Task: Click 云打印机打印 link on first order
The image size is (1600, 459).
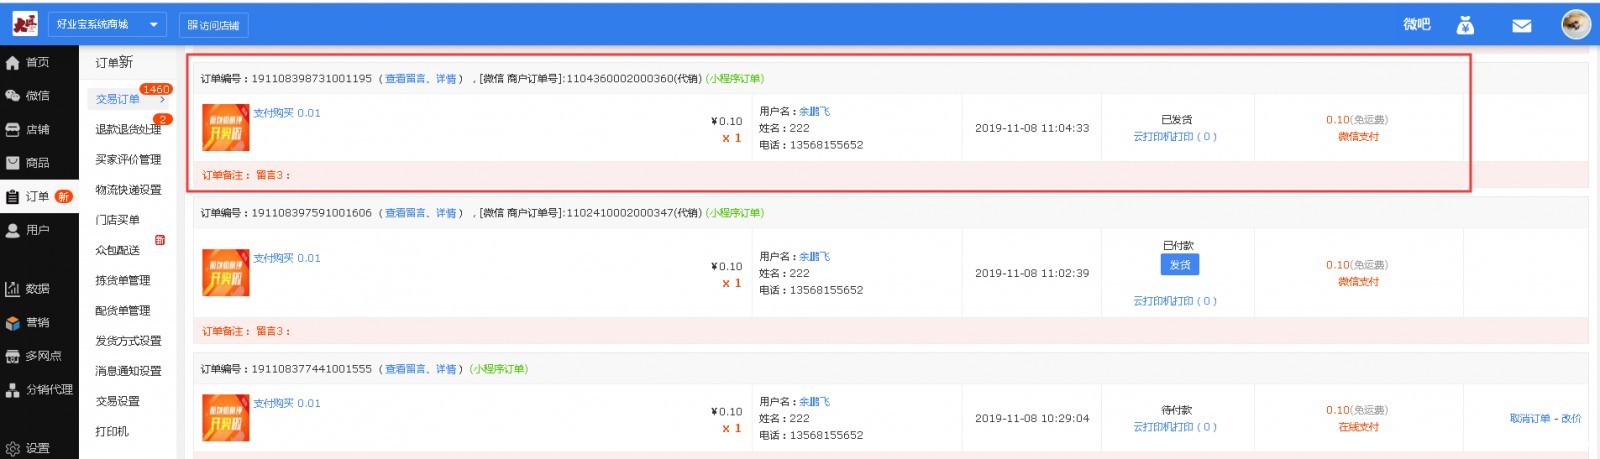Action: pyautogui.click(x=1175, y=137)
